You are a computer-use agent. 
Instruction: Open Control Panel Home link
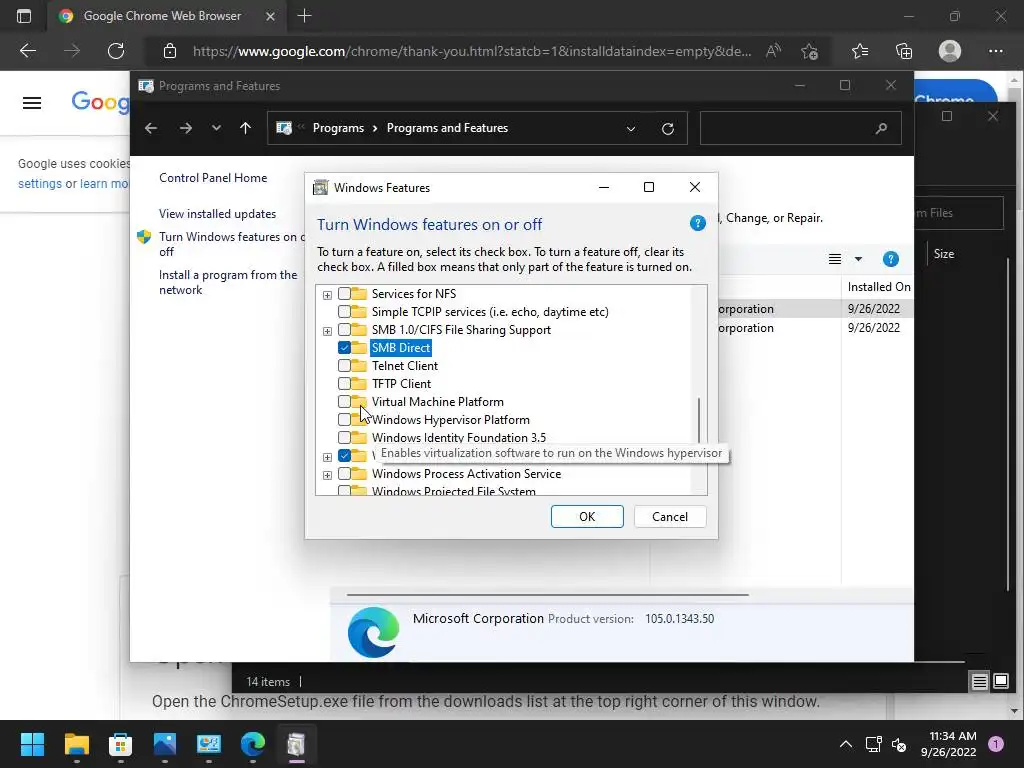[x=213, y=178]
